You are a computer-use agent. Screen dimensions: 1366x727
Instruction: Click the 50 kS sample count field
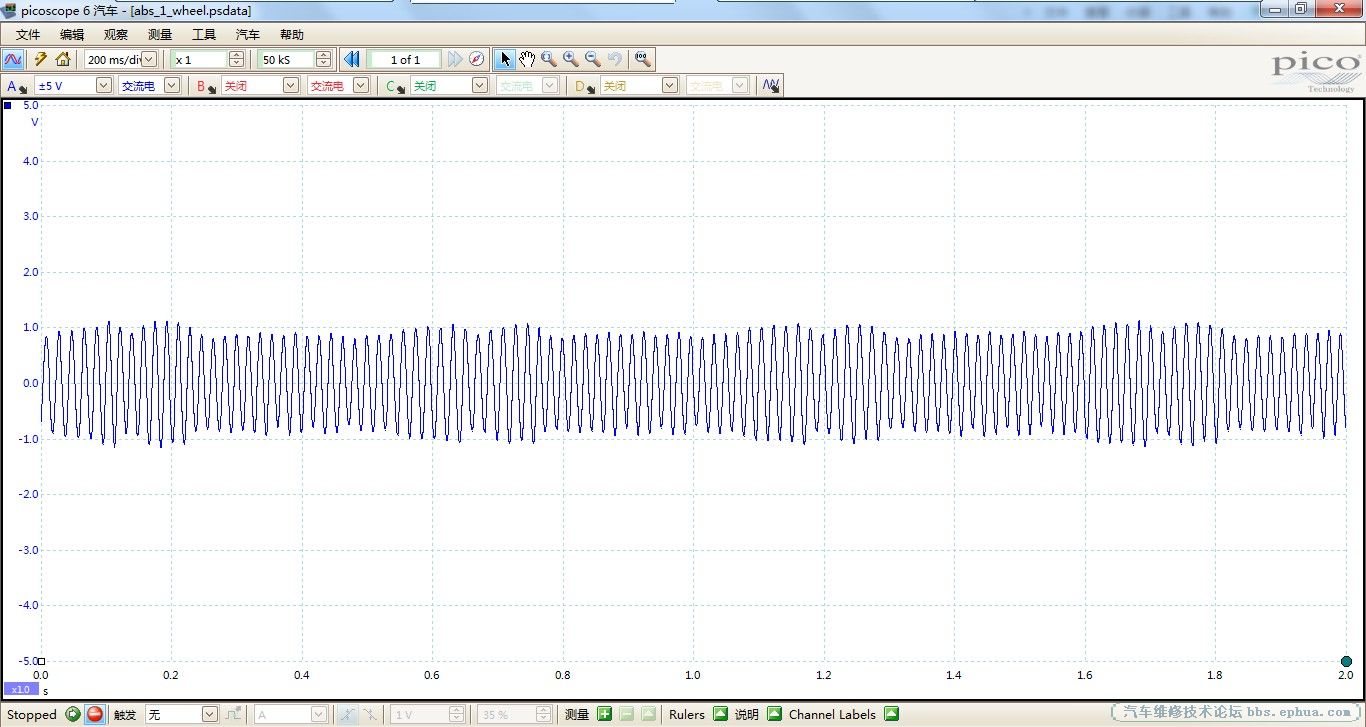pos(287,60)
